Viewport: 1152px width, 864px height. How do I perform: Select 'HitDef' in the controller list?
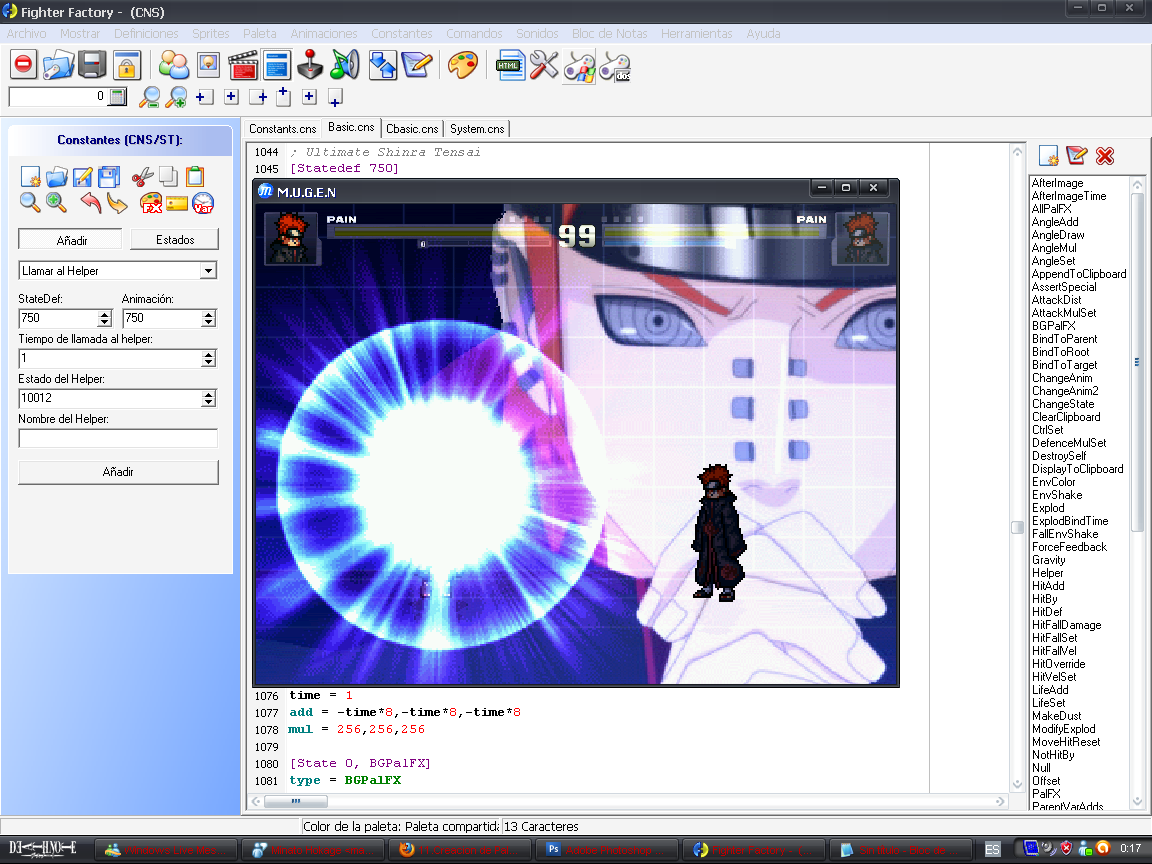(1047, 612)
